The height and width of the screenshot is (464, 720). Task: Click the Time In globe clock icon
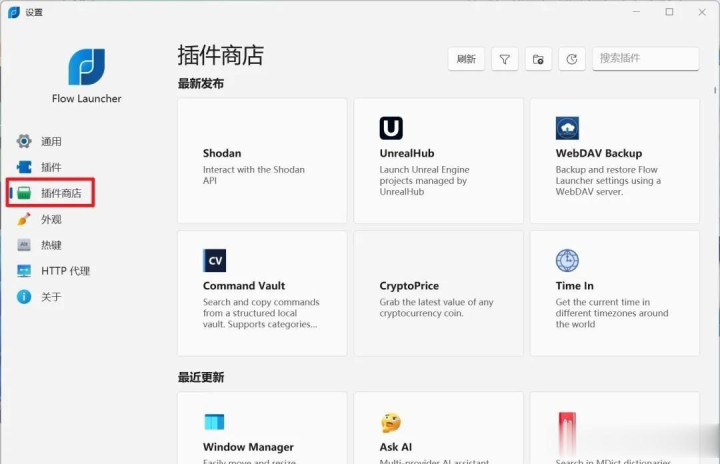tap(567, 260)
